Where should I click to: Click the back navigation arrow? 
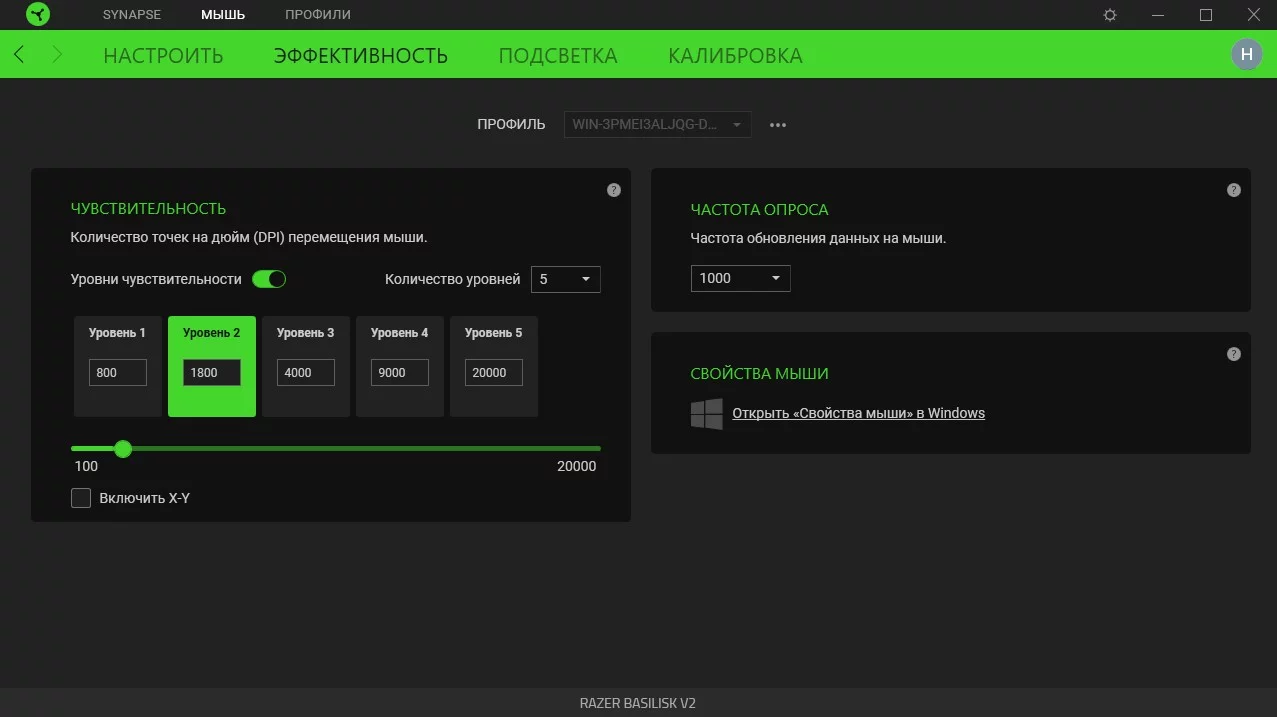point(20,55)
